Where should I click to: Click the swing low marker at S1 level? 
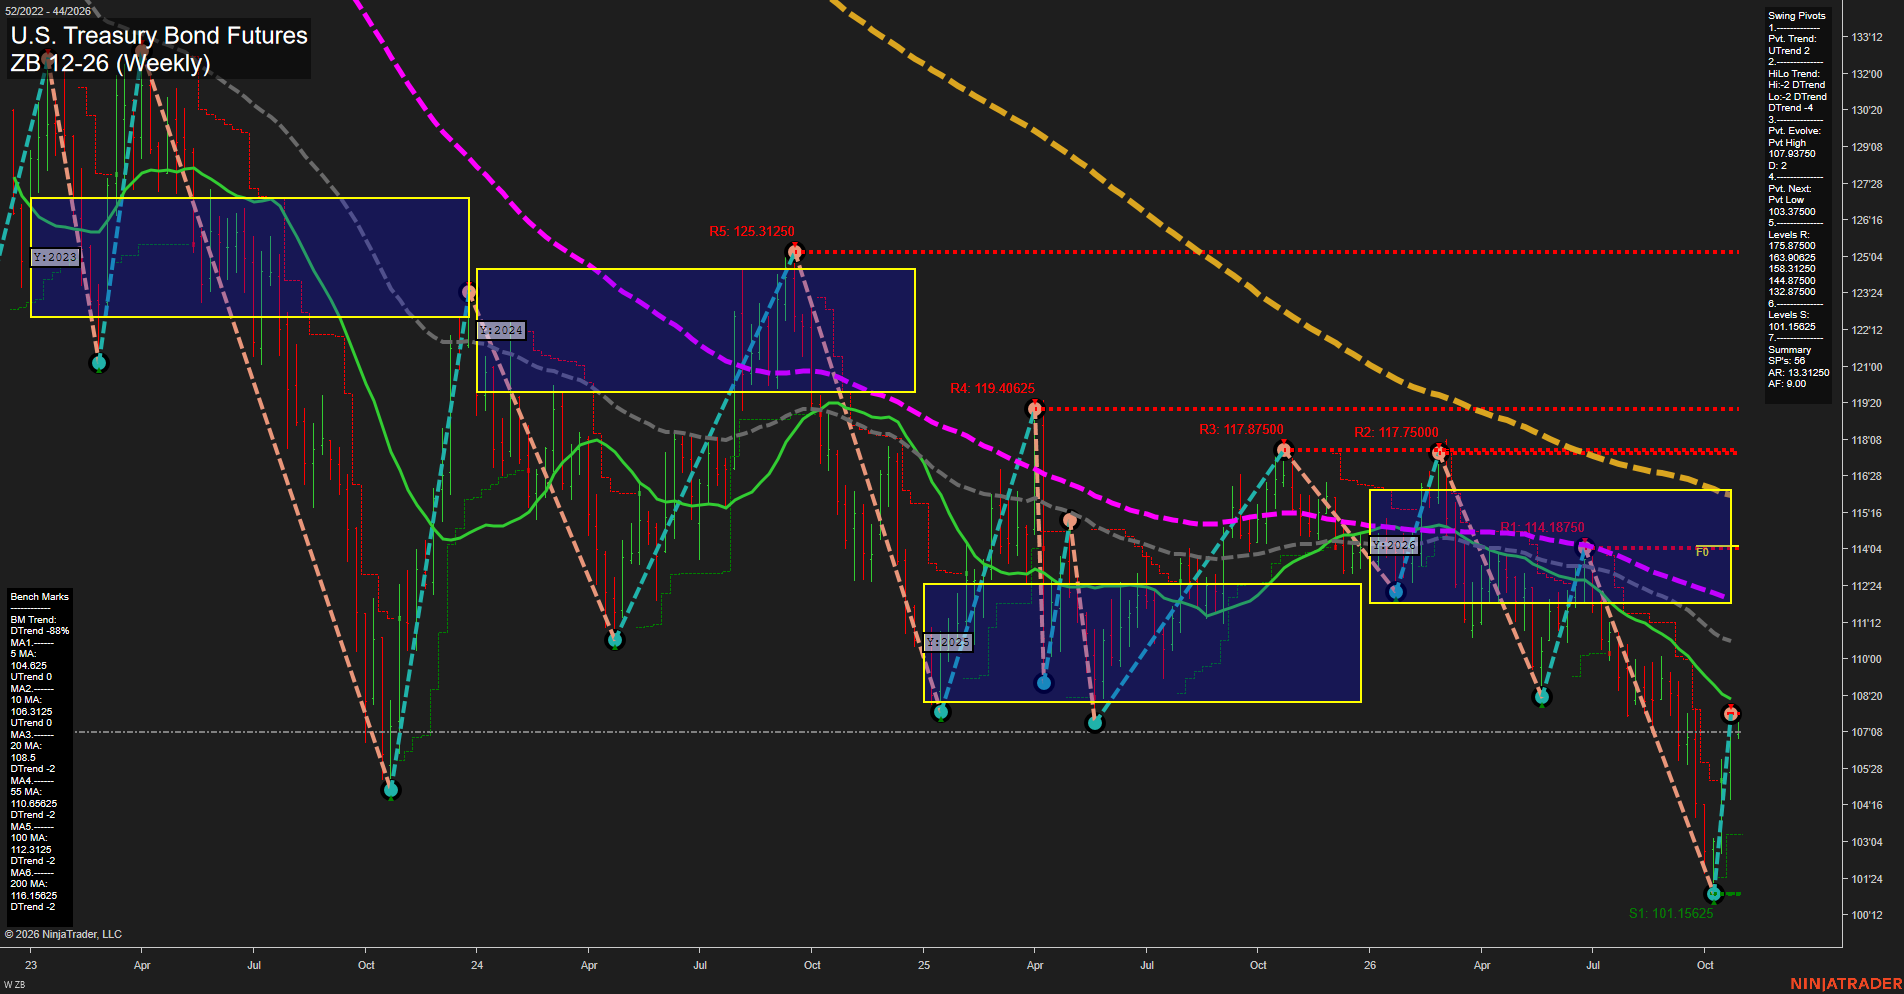coord(1714,893)
